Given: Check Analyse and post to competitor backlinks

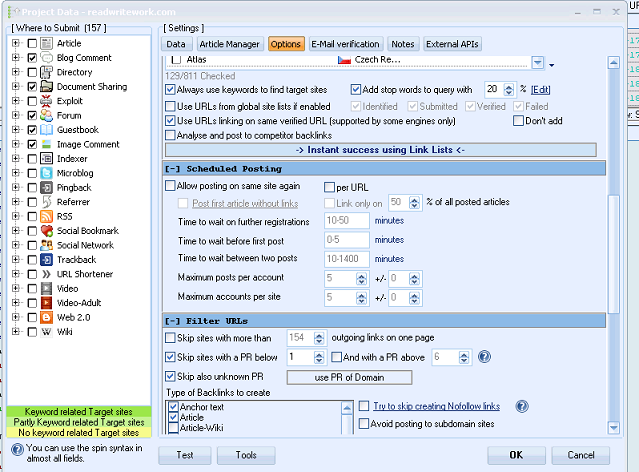Looking at the screenshot, I should click(x=170, y=135).
